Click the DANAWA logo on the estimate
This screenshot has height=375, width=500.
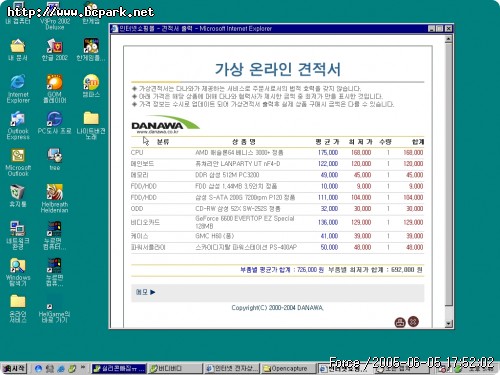click(x=165, y=125)
